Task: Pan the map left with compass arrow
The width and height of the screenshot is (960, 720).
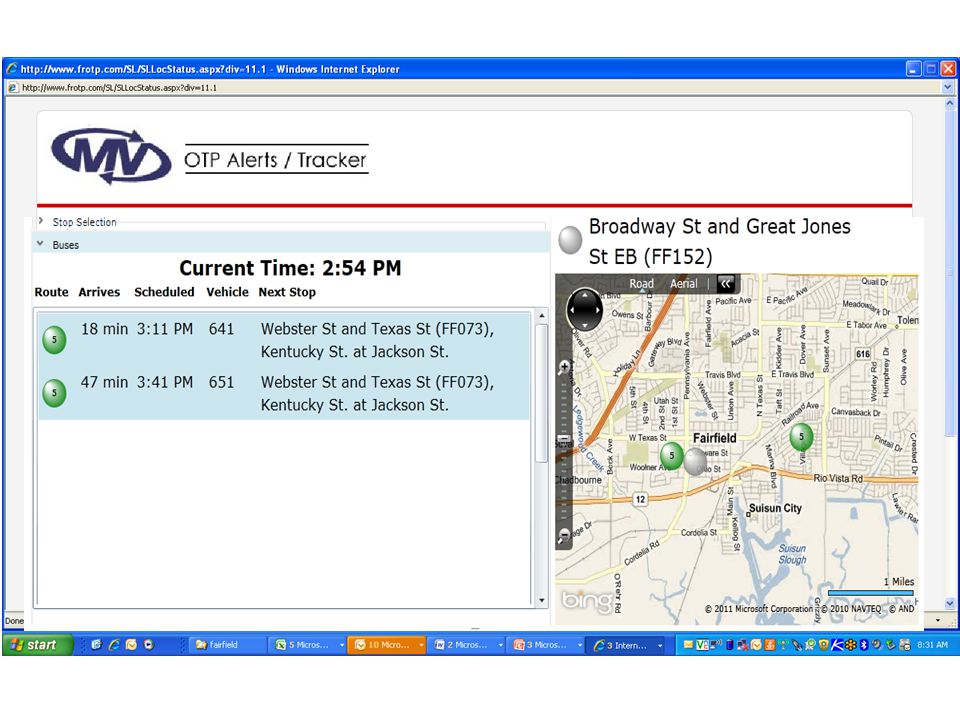Action: click(x=571, y=310)
